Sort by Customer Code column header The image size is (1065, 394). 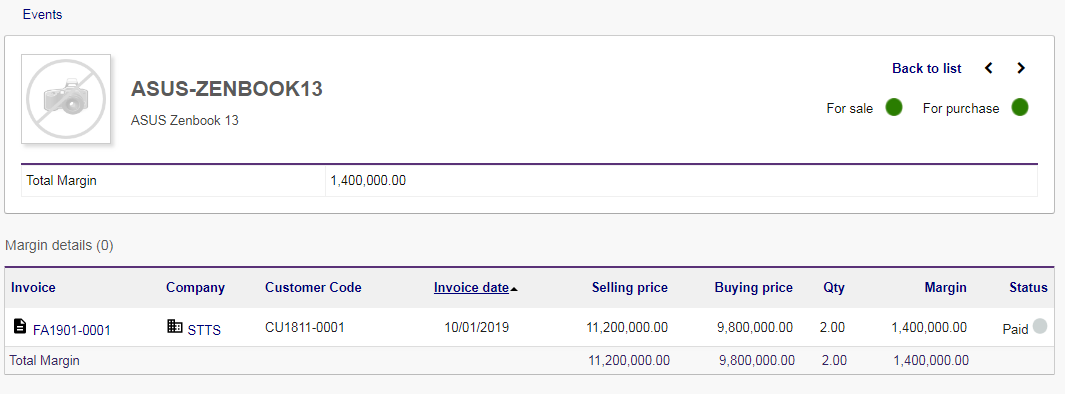(313, 287)
